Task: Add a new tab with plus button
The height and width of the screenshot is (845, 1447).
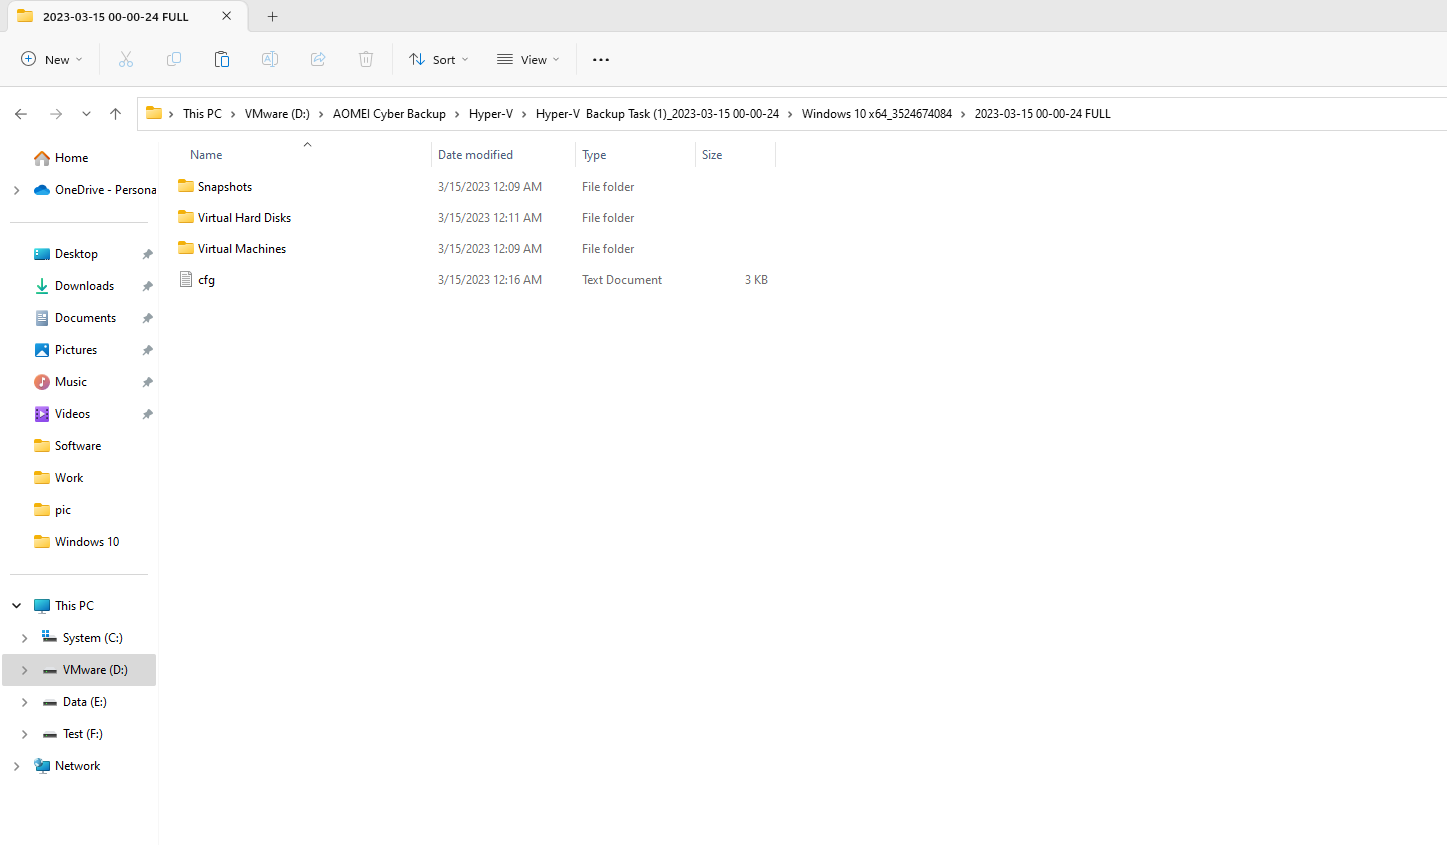Action: (273, 16)
